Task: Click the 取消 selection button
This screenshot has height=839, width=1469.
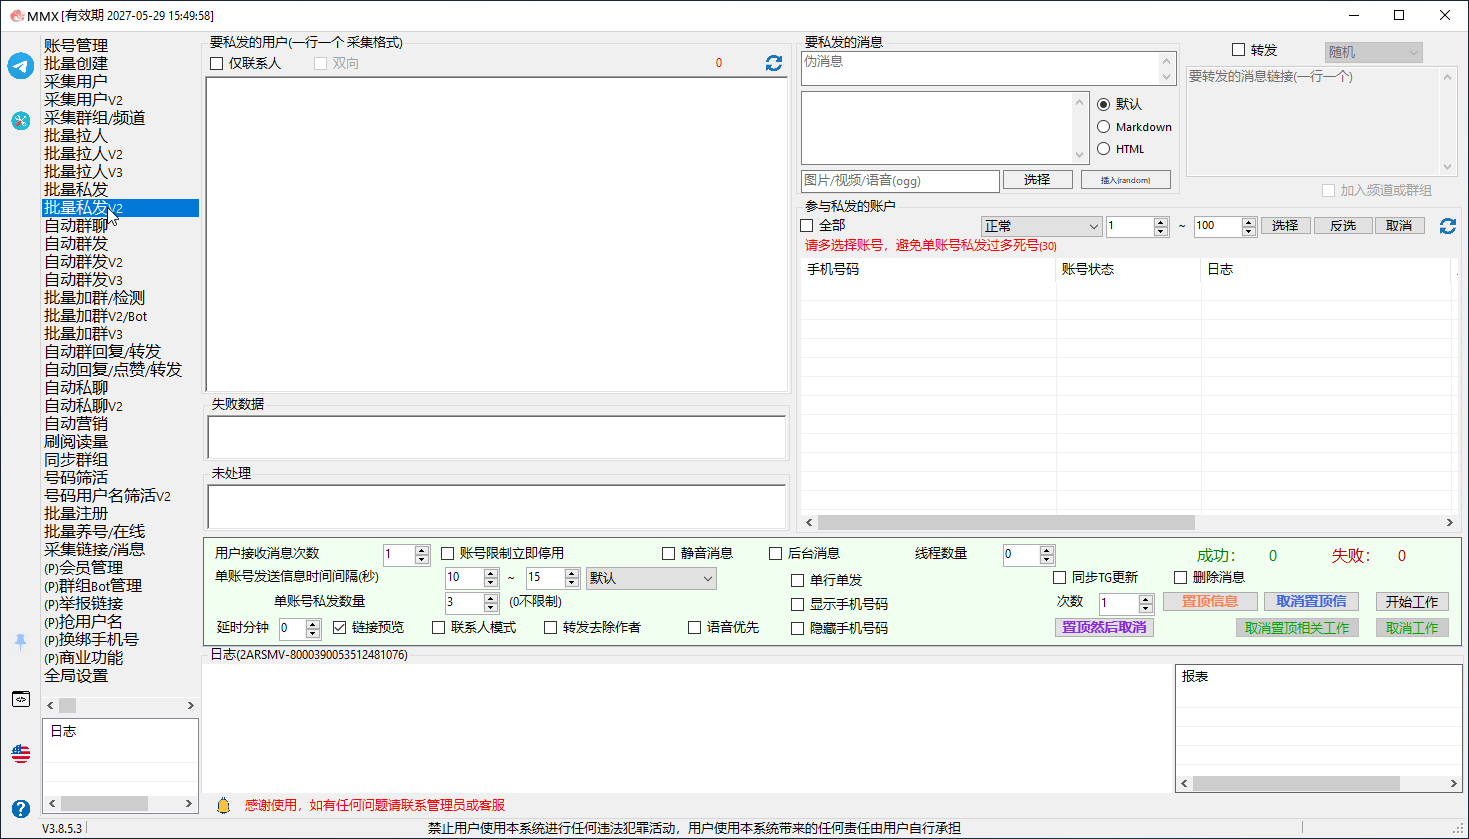Action: click(1399, 226)
